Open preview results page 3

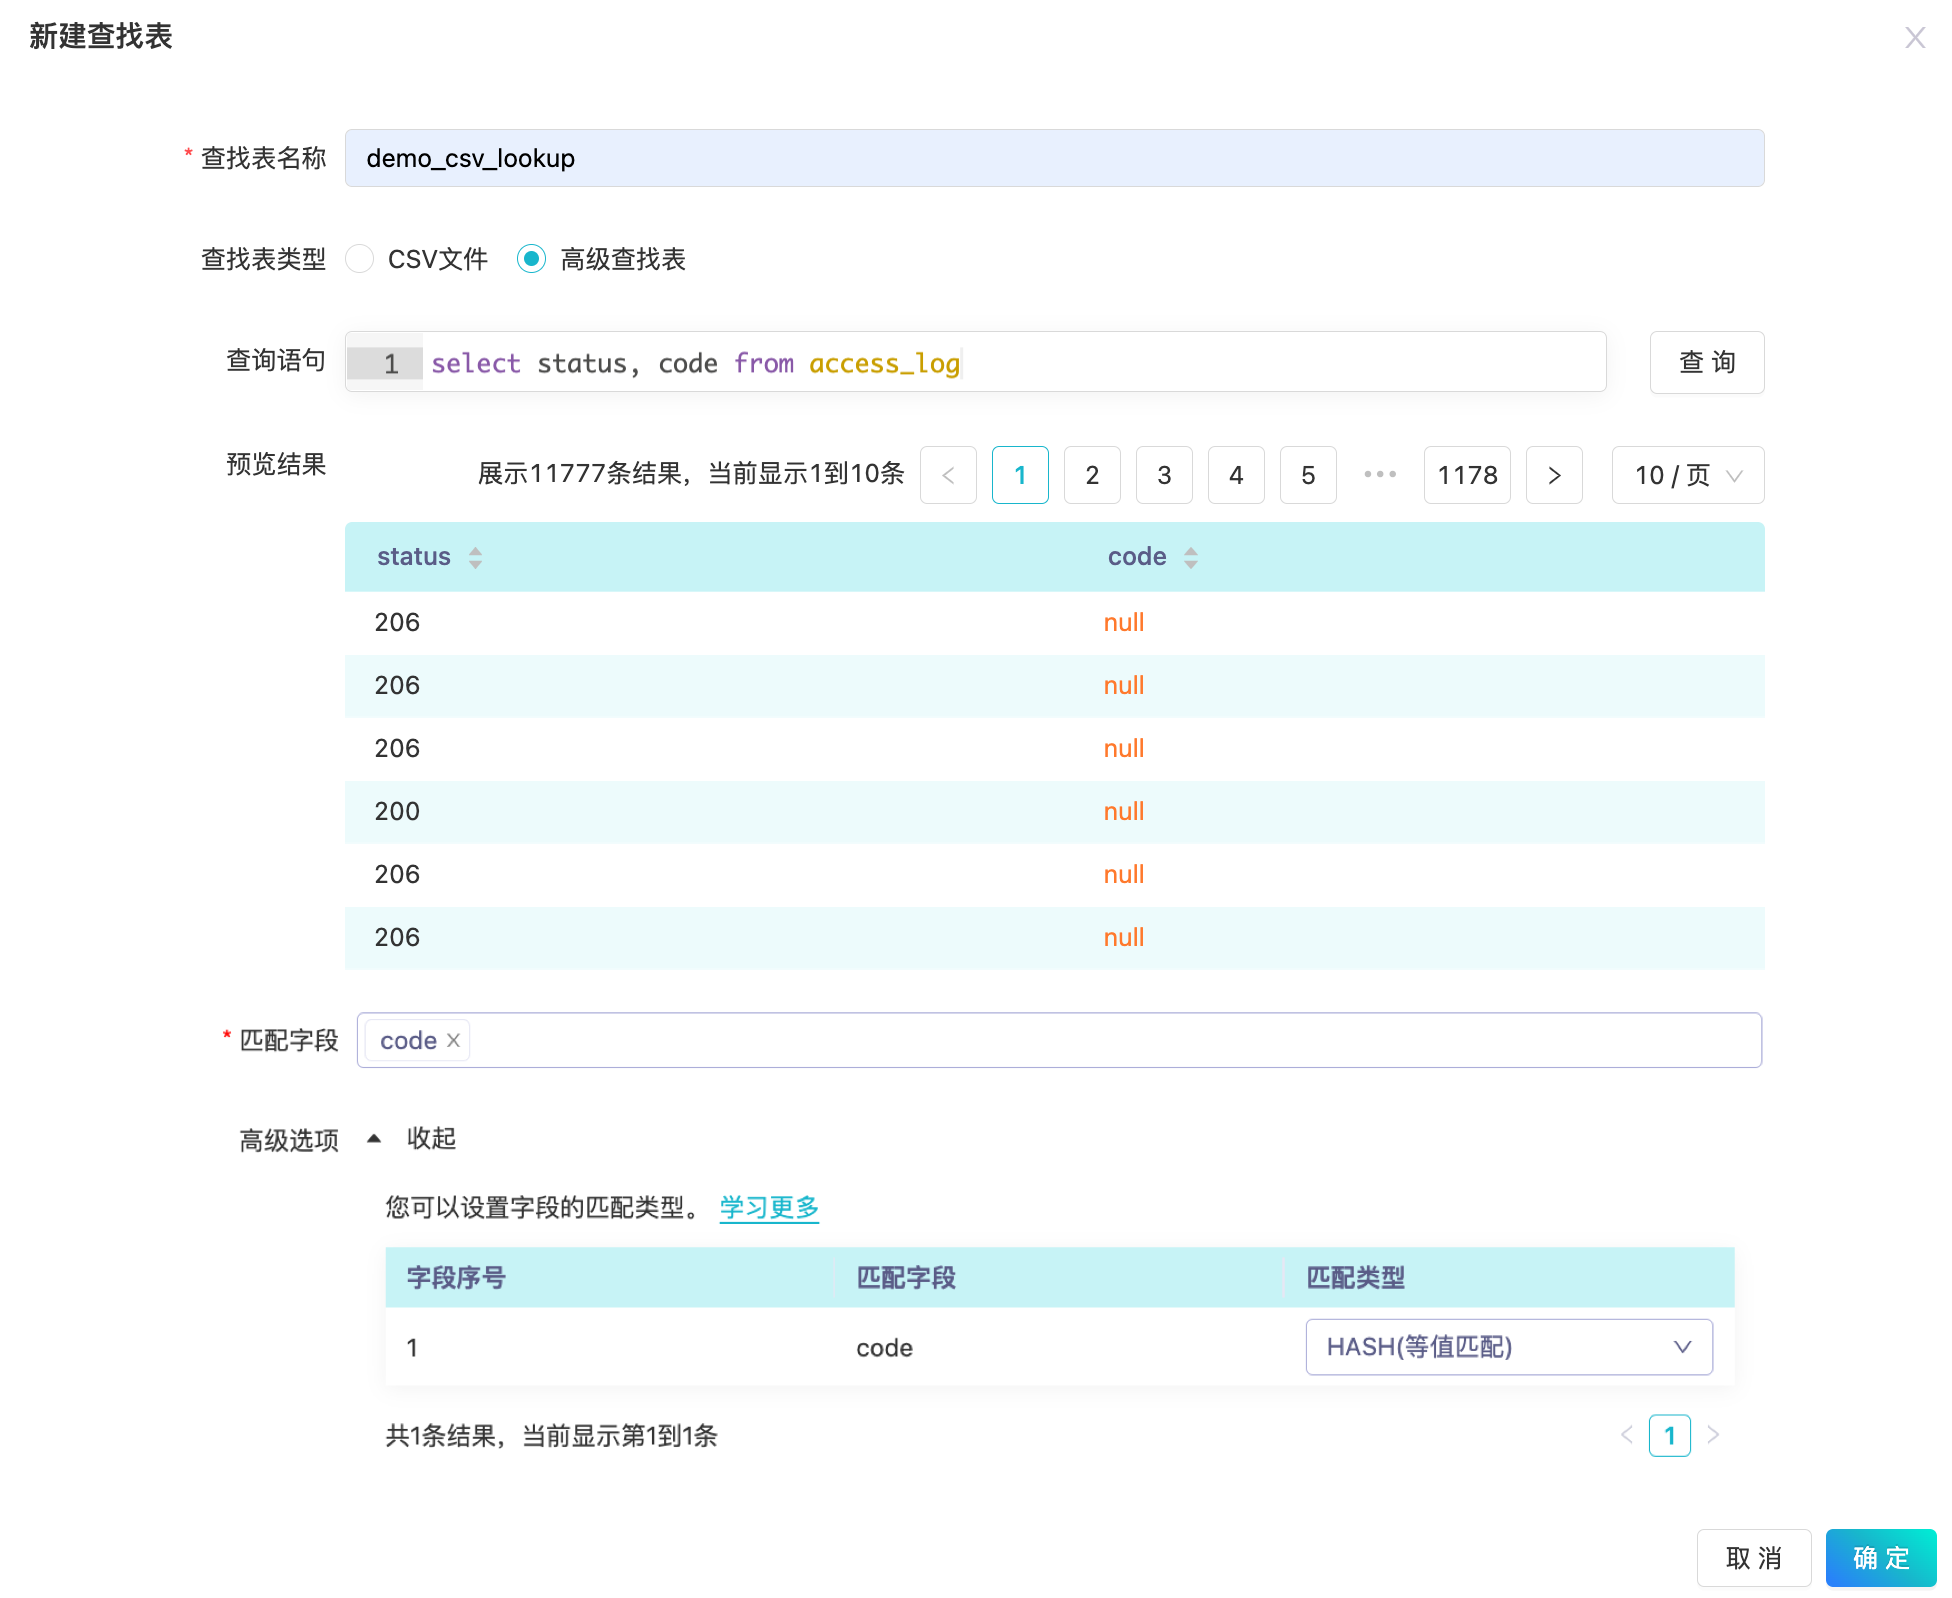(x=1164, y=475)
